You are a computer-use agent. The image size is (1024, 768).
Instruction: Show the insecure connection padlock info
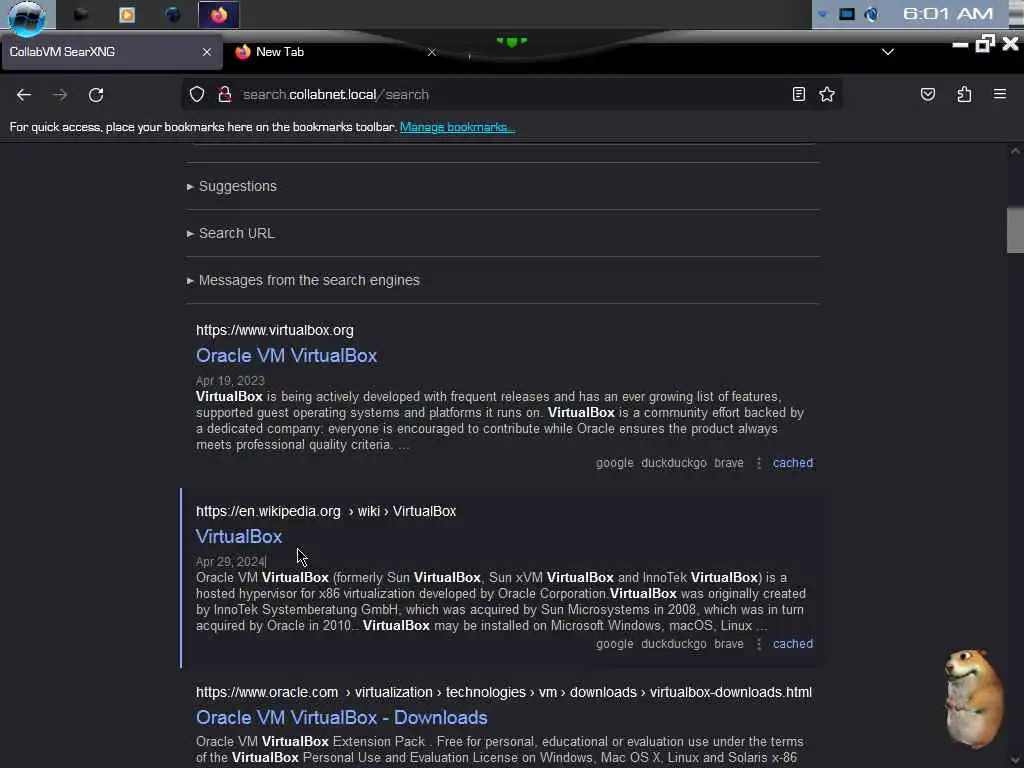(225, 94)
